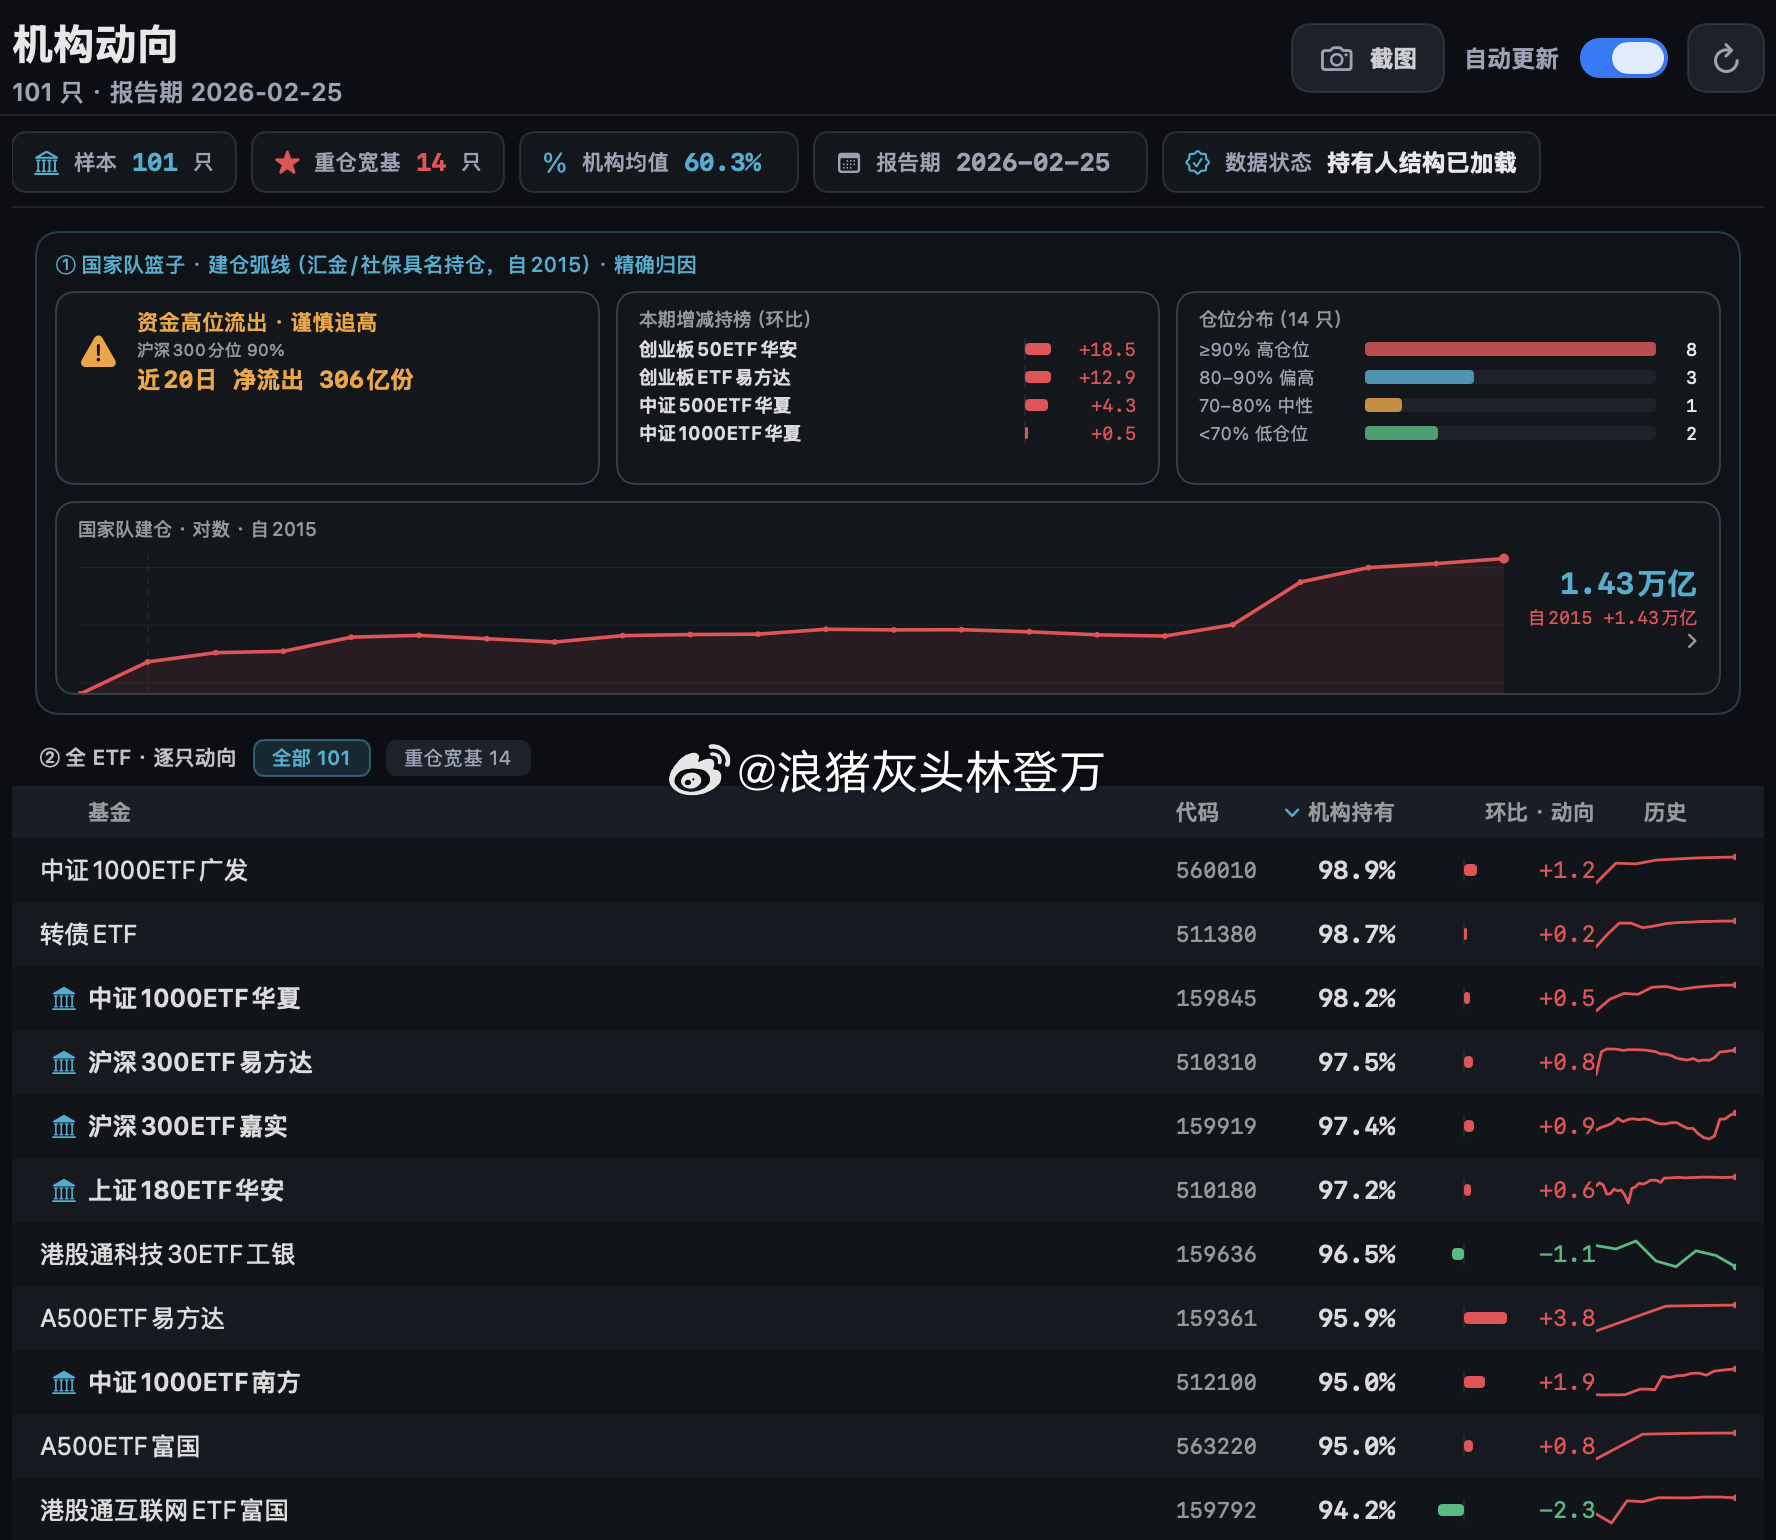Click the 近20日 净流出 306亿份 warning text

click(x=275, y=380)
